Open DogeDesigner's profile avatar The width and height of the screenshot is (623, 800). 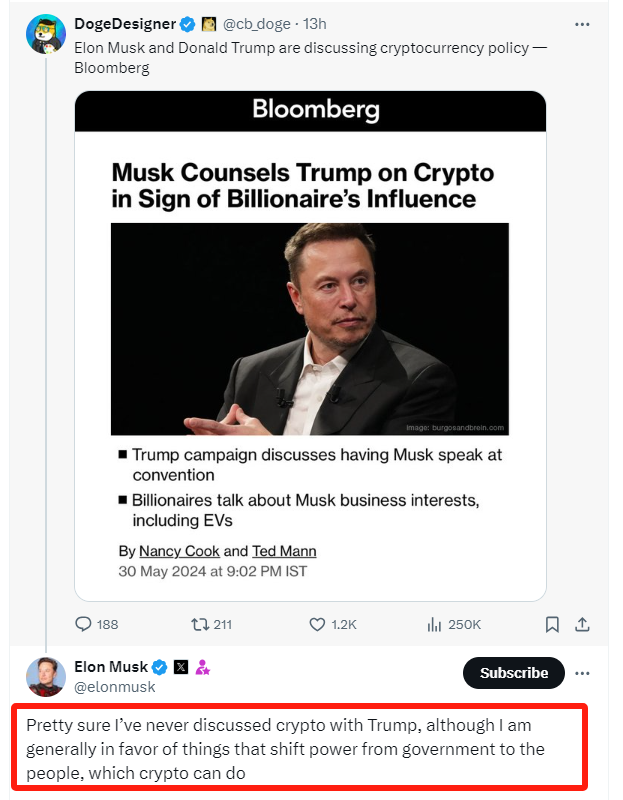pos(46,34)
